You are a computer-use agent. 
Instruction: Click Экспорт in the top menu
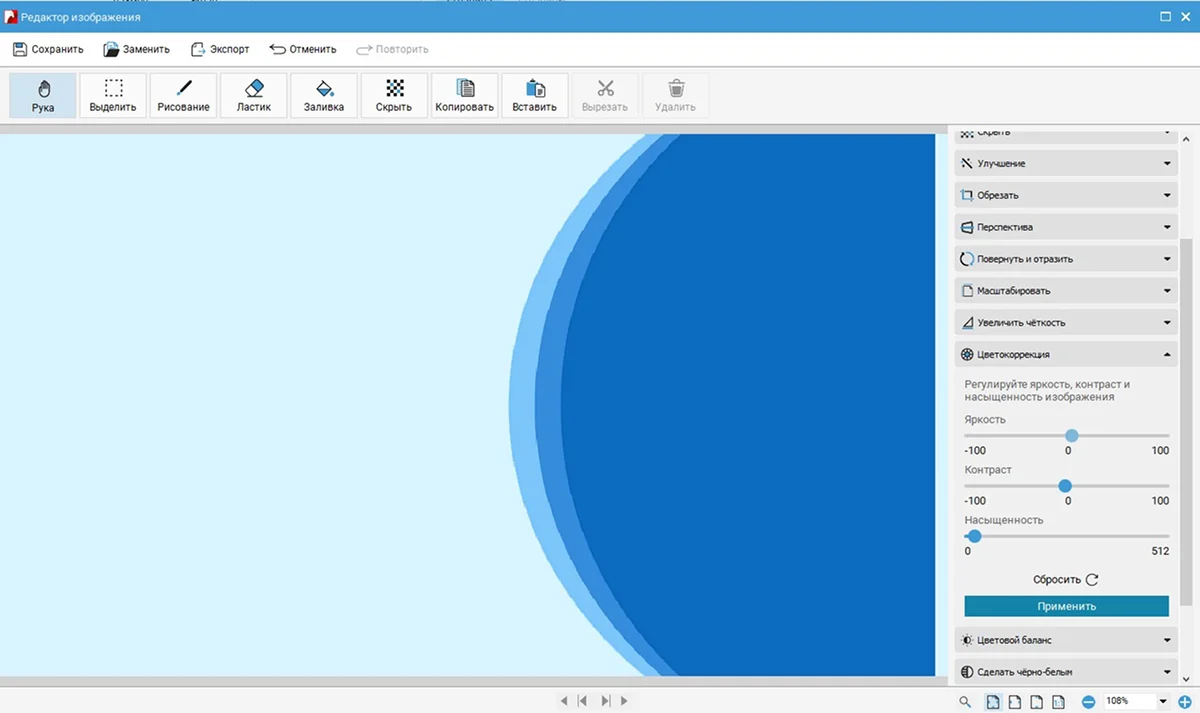pos(220,49)
